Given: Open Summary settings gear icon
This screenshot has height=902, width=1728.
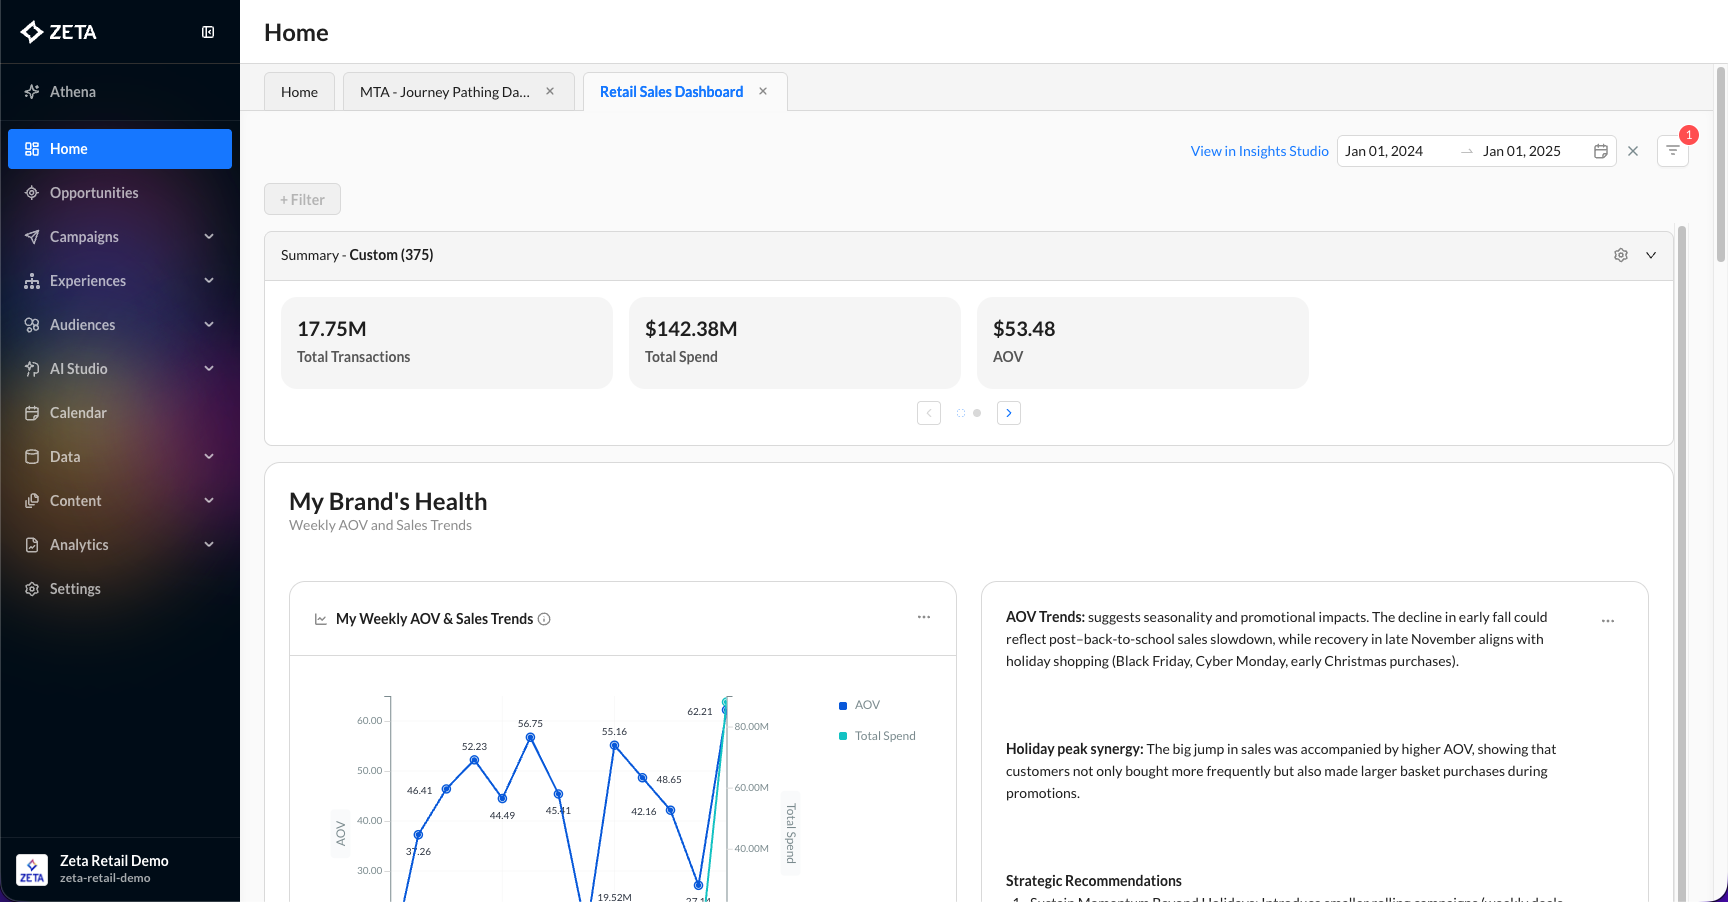Looking at the screenshot, I should (x=1621, y=255).
